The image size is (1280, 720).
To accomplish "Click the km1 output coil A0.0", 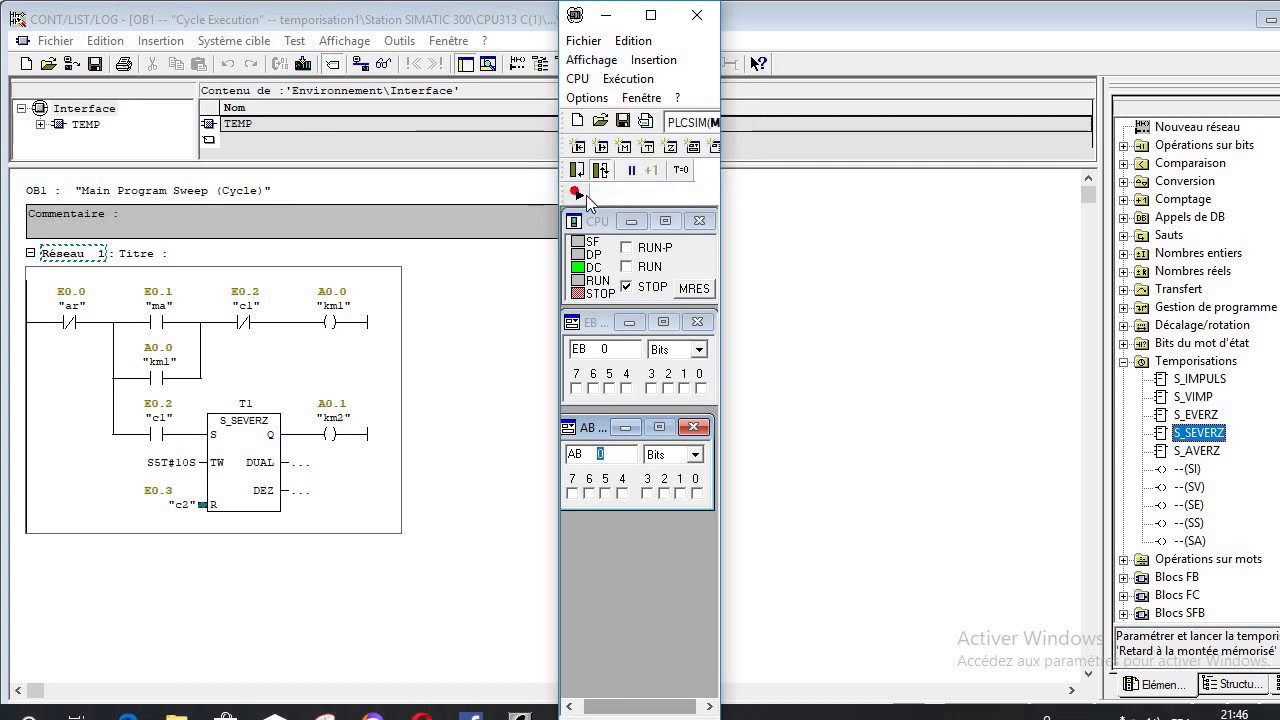I will pyautogui.click(x=331, y=322).
